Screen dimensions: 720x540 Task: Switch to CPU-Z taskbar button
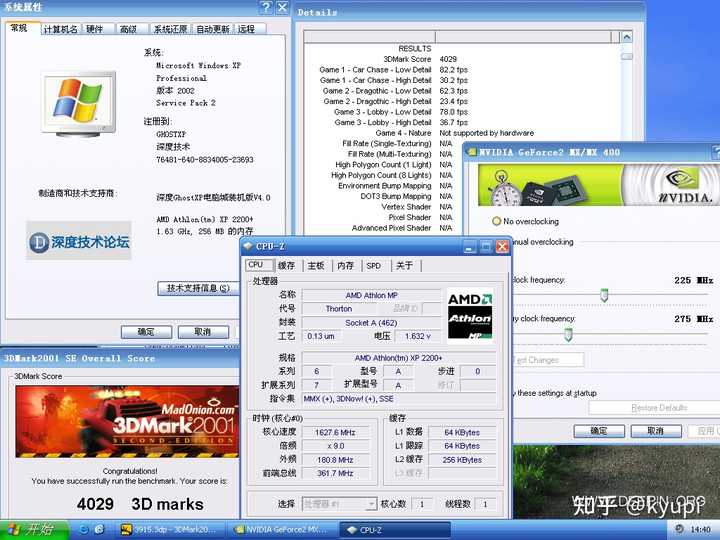tap(395, 530)
